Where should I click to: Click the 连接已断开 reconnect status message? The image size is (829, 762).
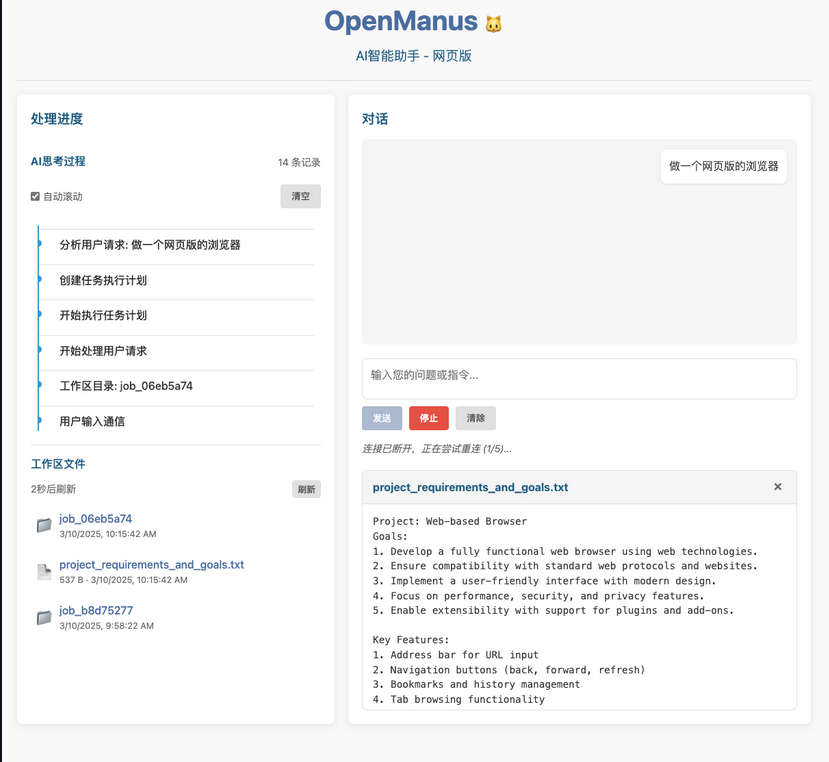click(x=437, y=449)
